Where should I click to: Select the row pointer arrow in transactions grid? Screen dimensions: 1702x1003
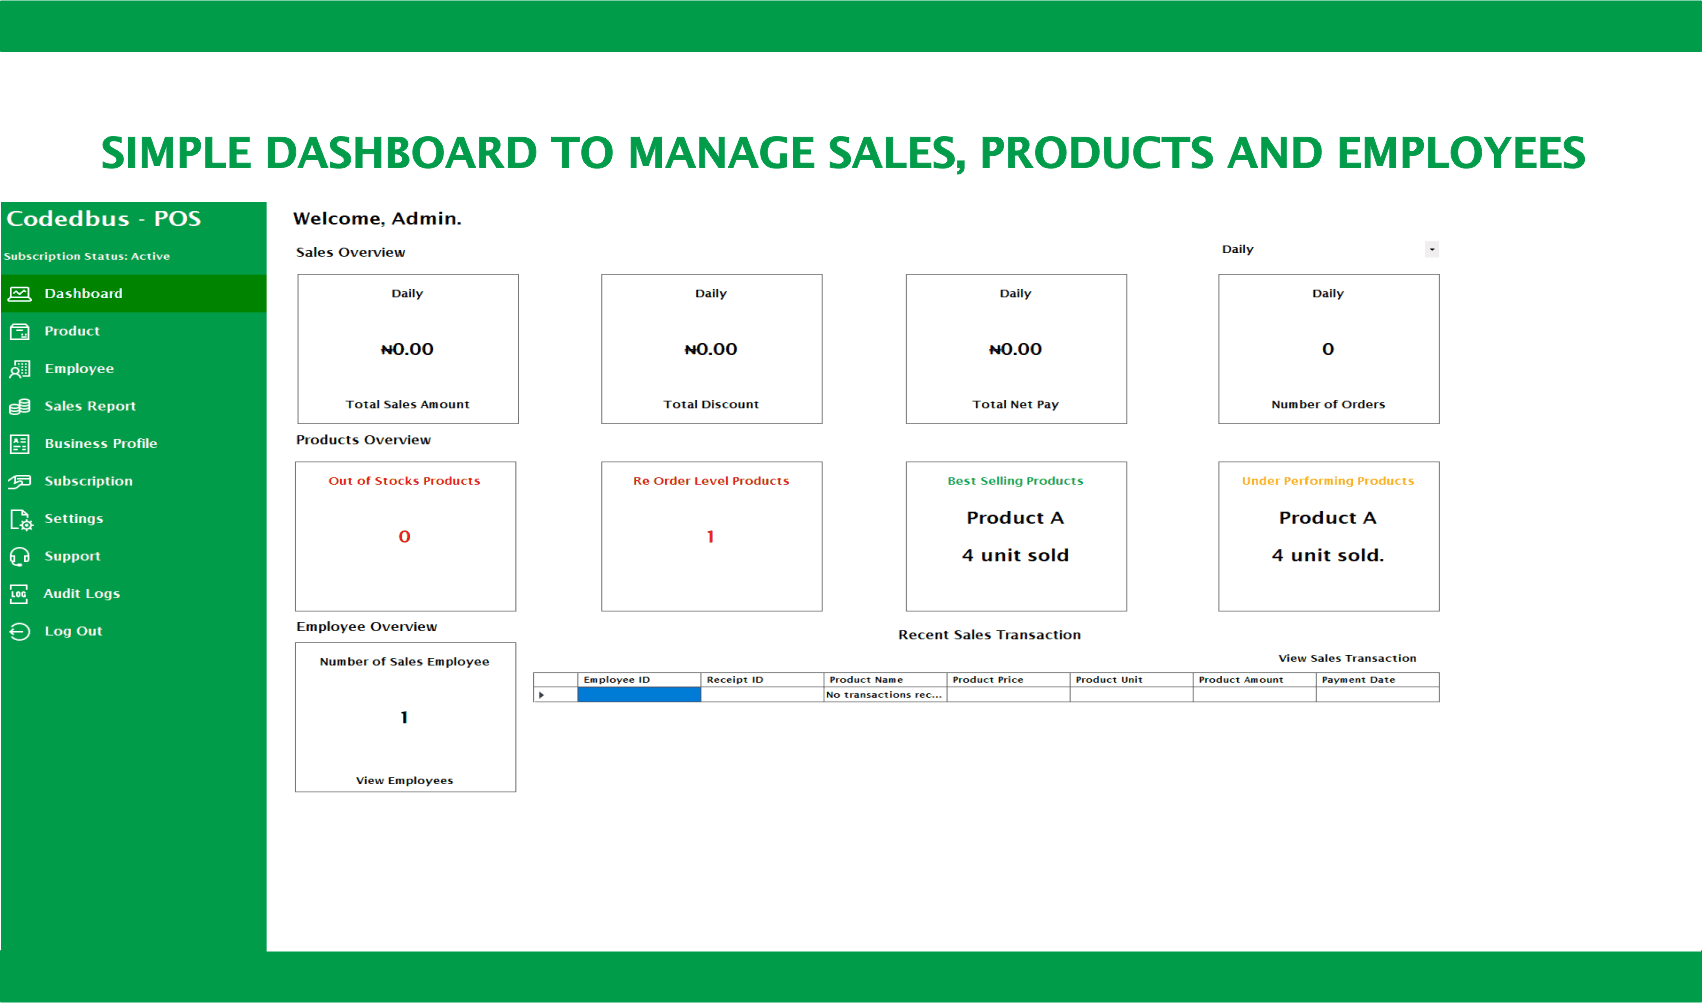[x=542, y=695]
